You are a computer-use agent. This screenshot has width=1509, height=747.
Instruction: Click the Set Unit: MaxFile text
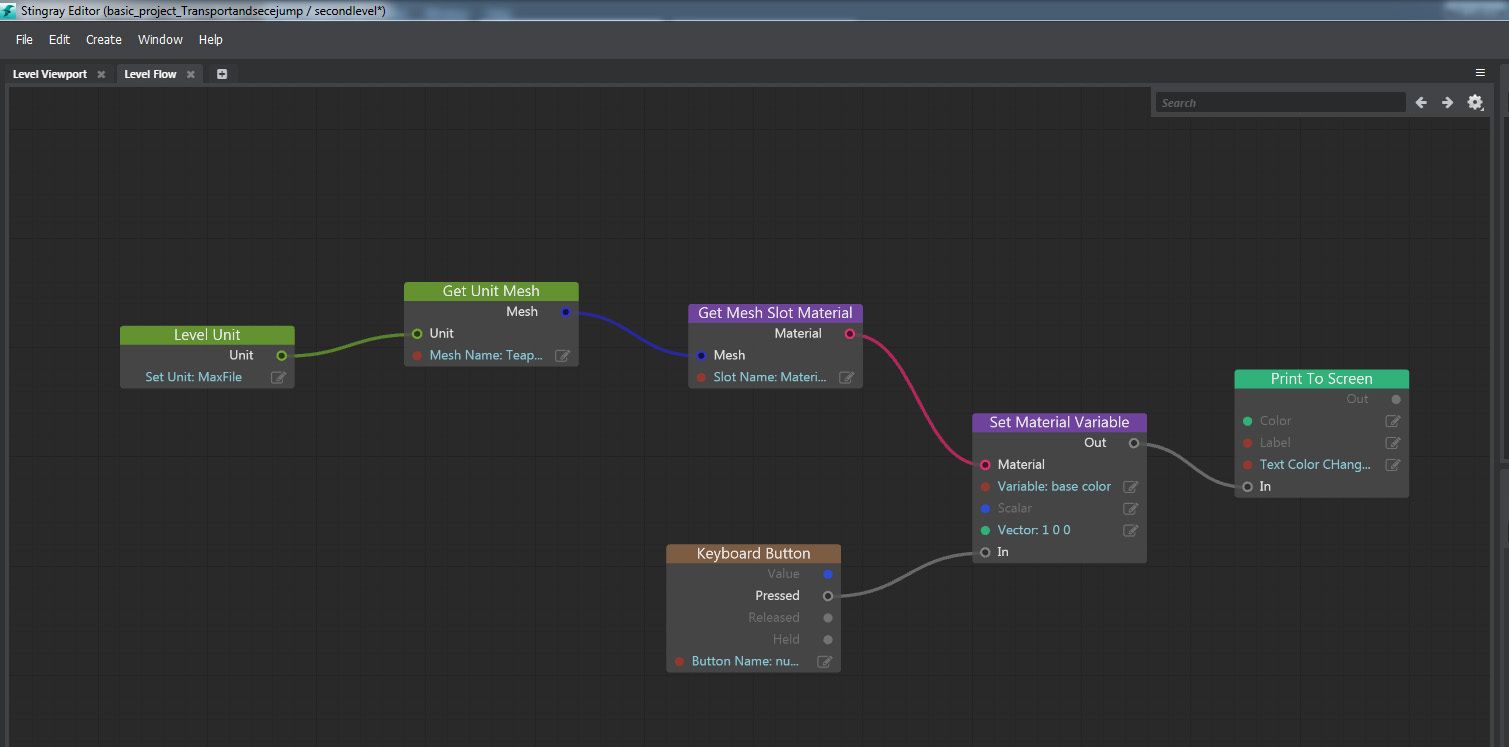pyautogui.click(x=193, y=377)
